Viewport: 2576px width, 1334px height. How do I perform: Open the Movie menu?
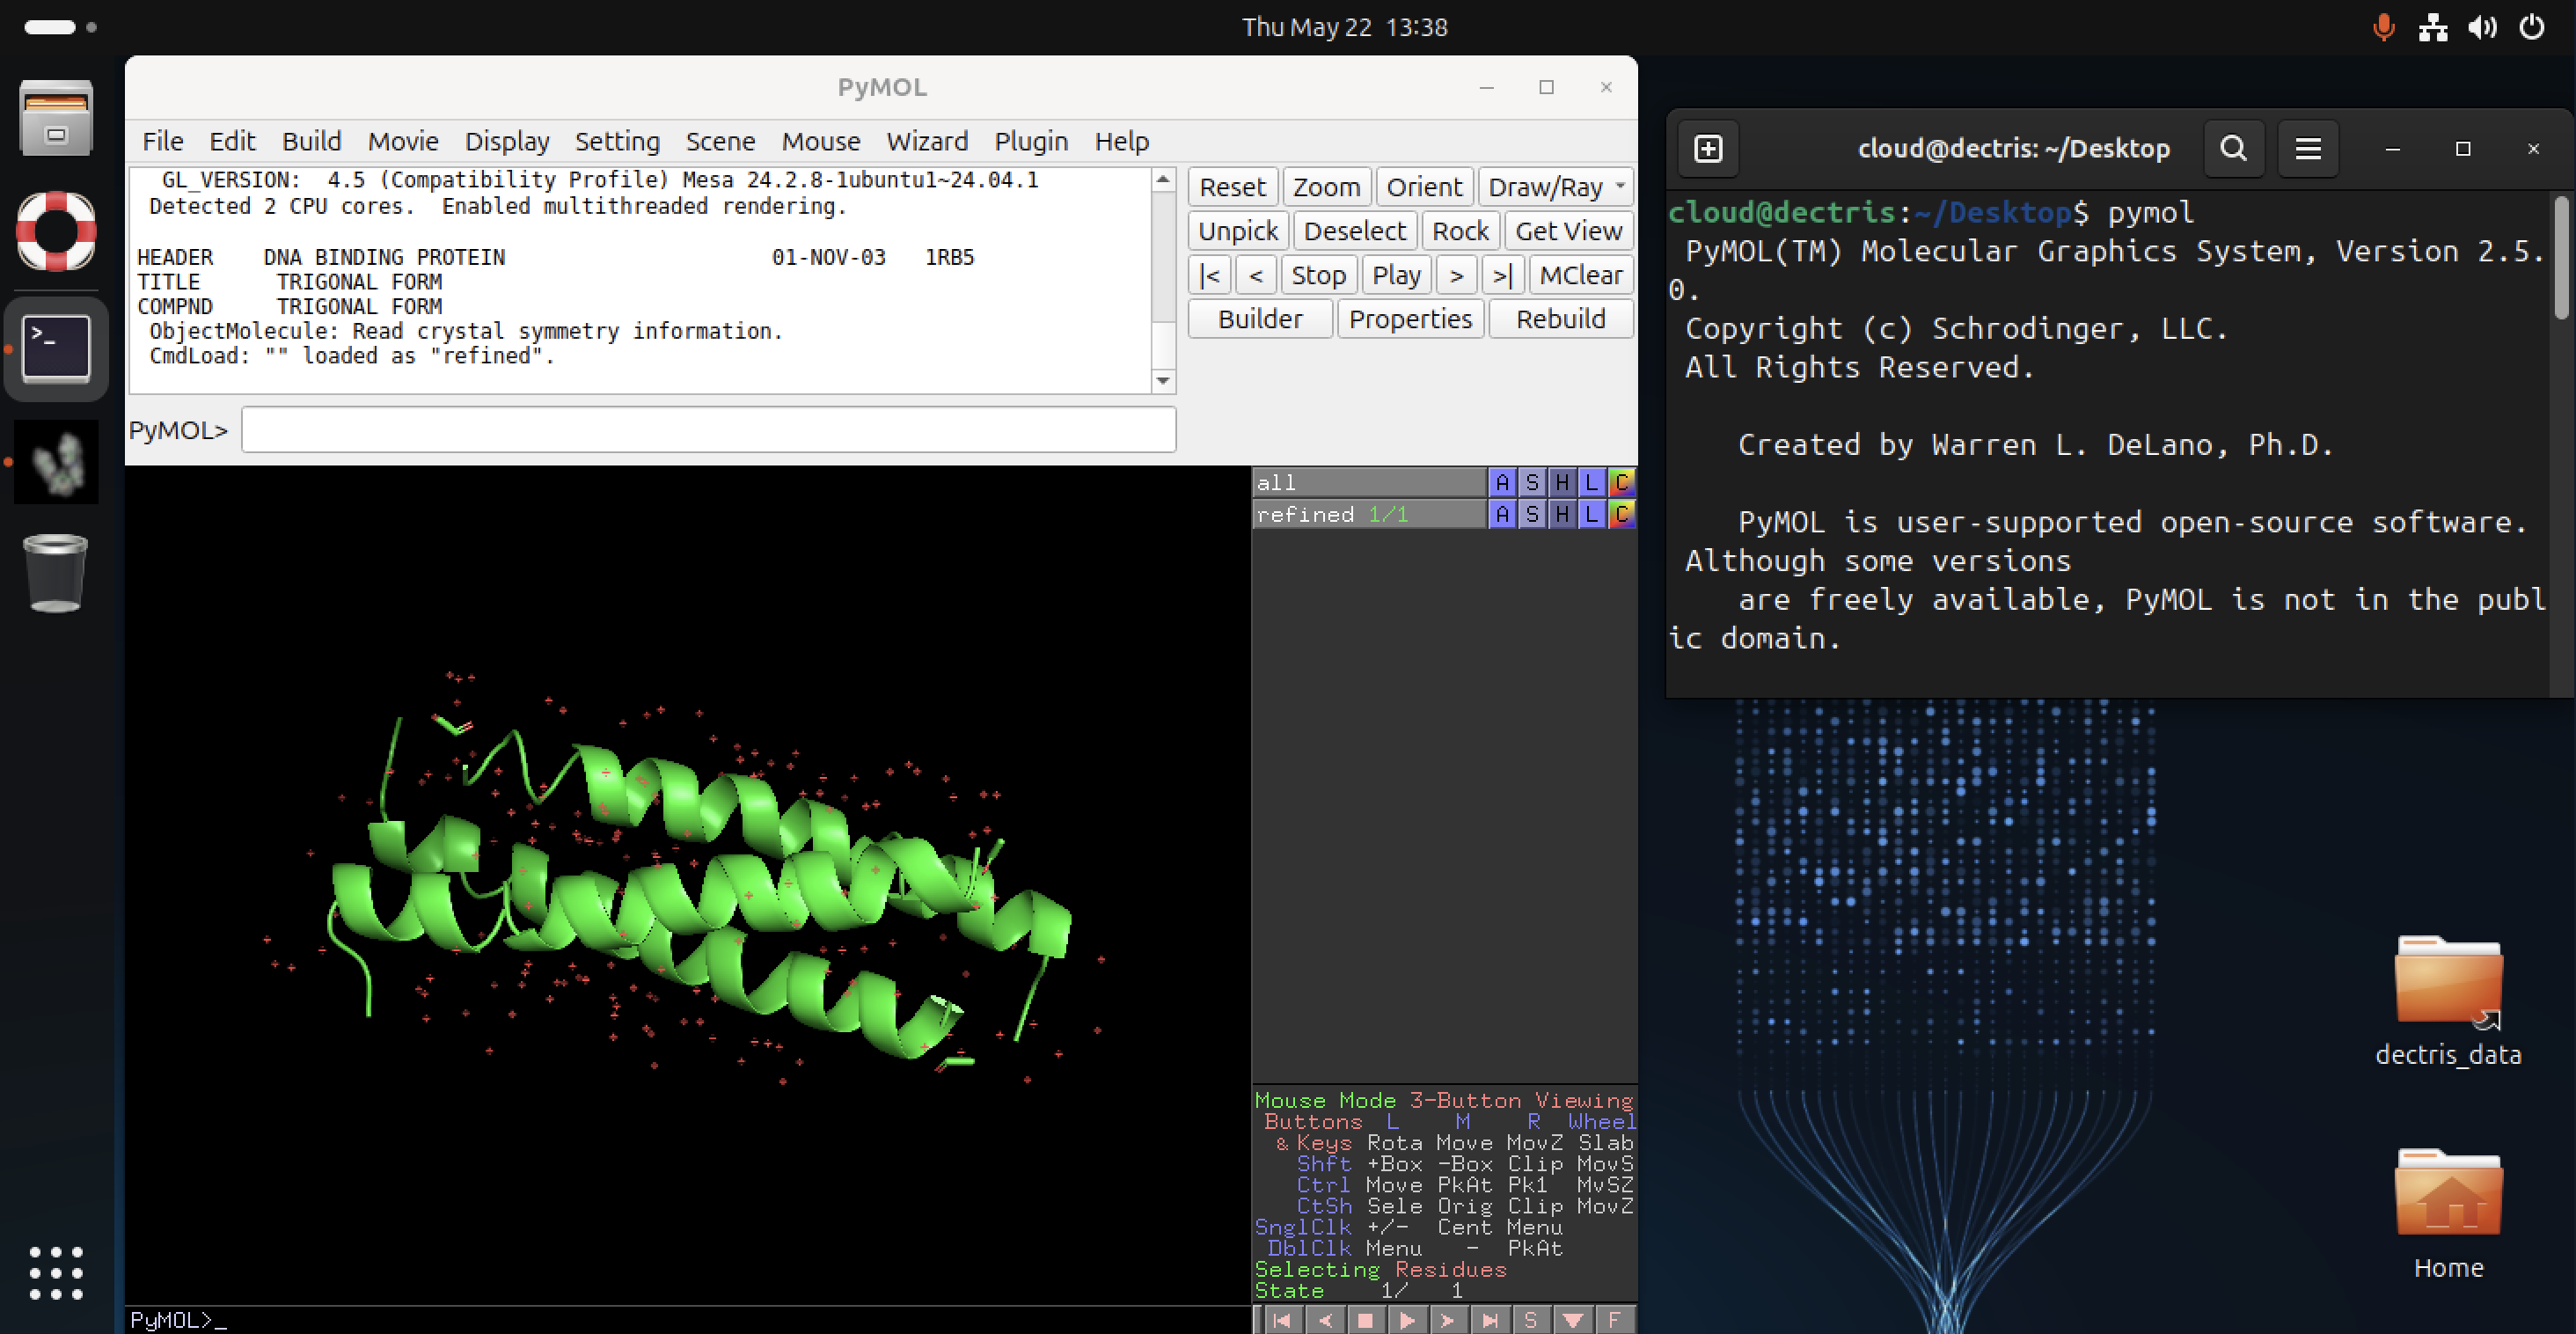click(x=403, y=141)
